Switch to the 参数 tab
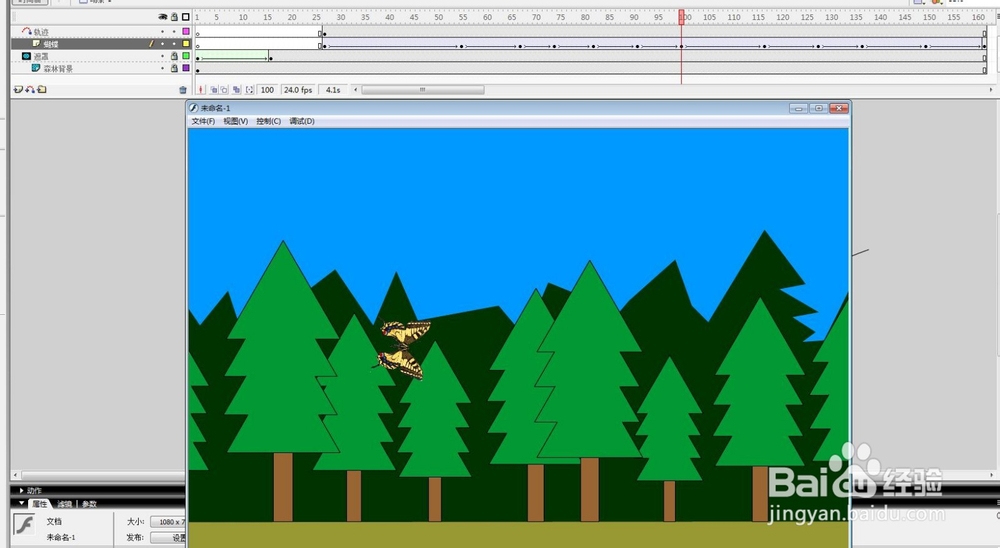Viewport: 1000px width, 548px height. click(x=89, y=504)
